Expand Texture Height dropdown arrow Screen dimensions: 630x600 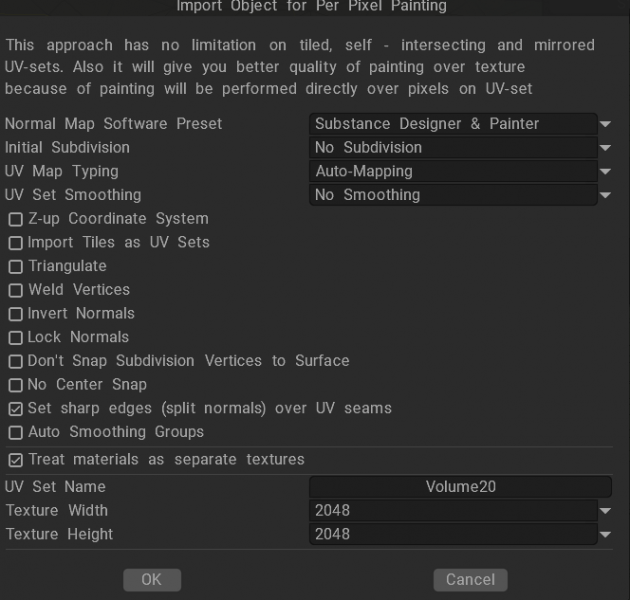click(x=606, y=535)
